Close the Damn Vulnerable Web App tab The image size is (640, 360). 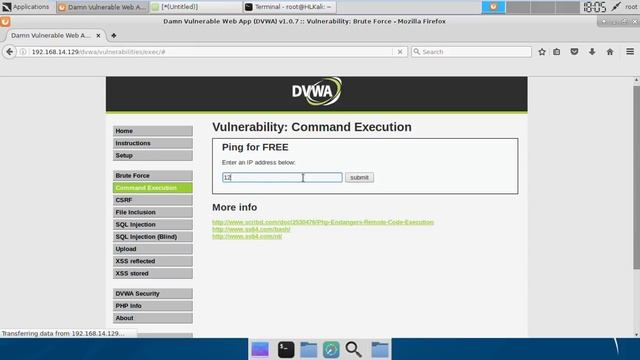pos(98,36)
